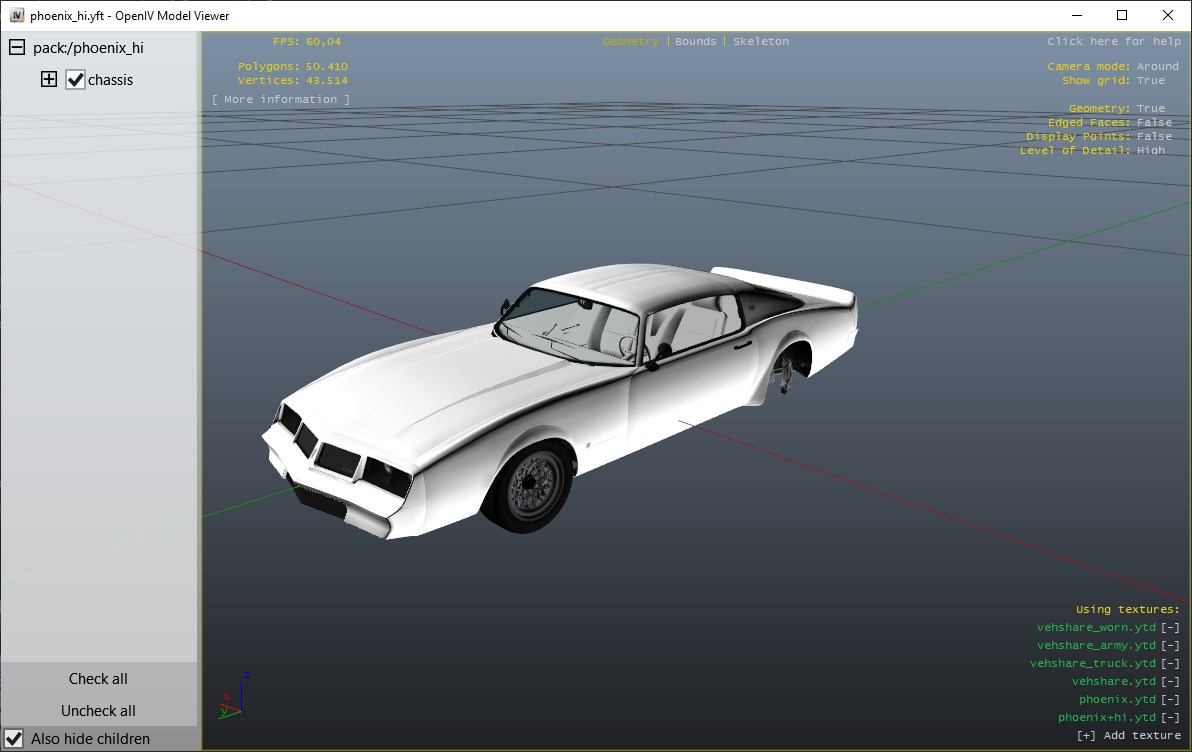Click the phoenix.ytd texture name
This screenshot has height=752, width=1192.
1118,699
